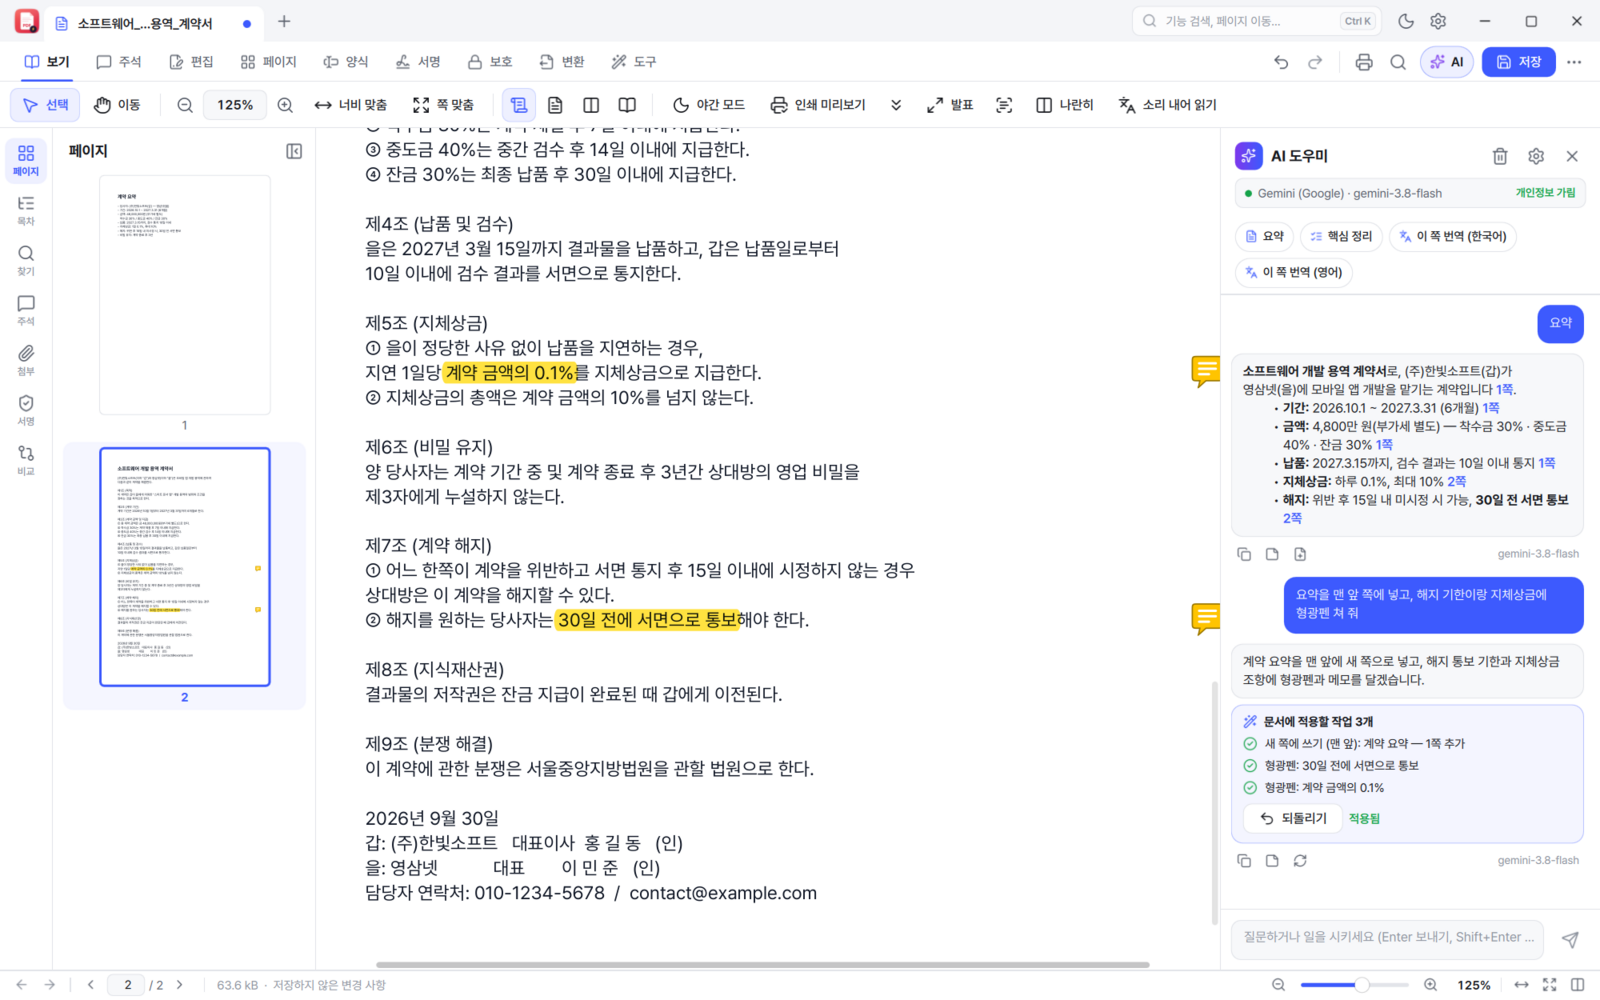Open the 목차 outline sidebar panel
This screenshot has height=1000, width=1600.
pos(26,210)
